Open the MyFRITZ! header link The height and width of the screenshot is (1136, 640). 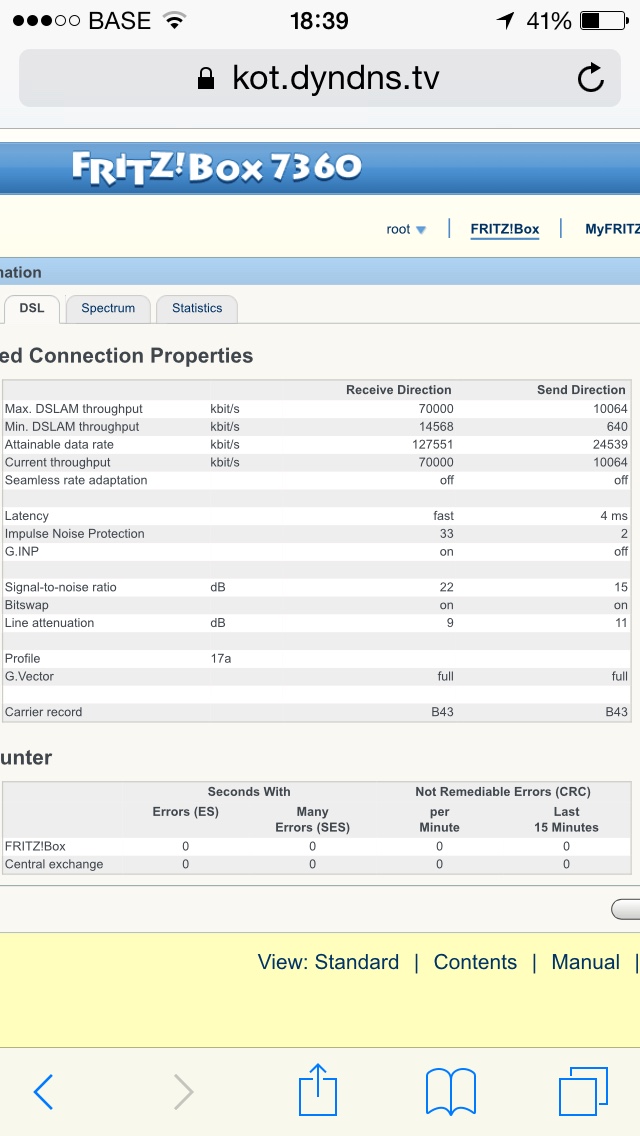pyautogui.click(x=612, y=229)
